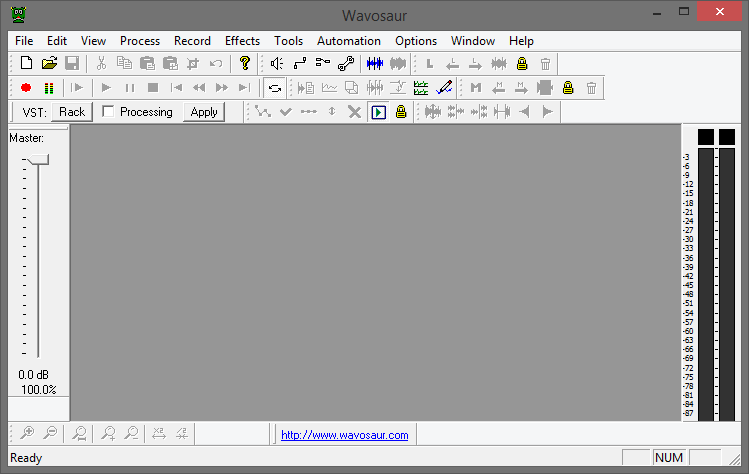Click the 0.0 dB master volume readout
This screenshot has height=474, width=749.
33,375
